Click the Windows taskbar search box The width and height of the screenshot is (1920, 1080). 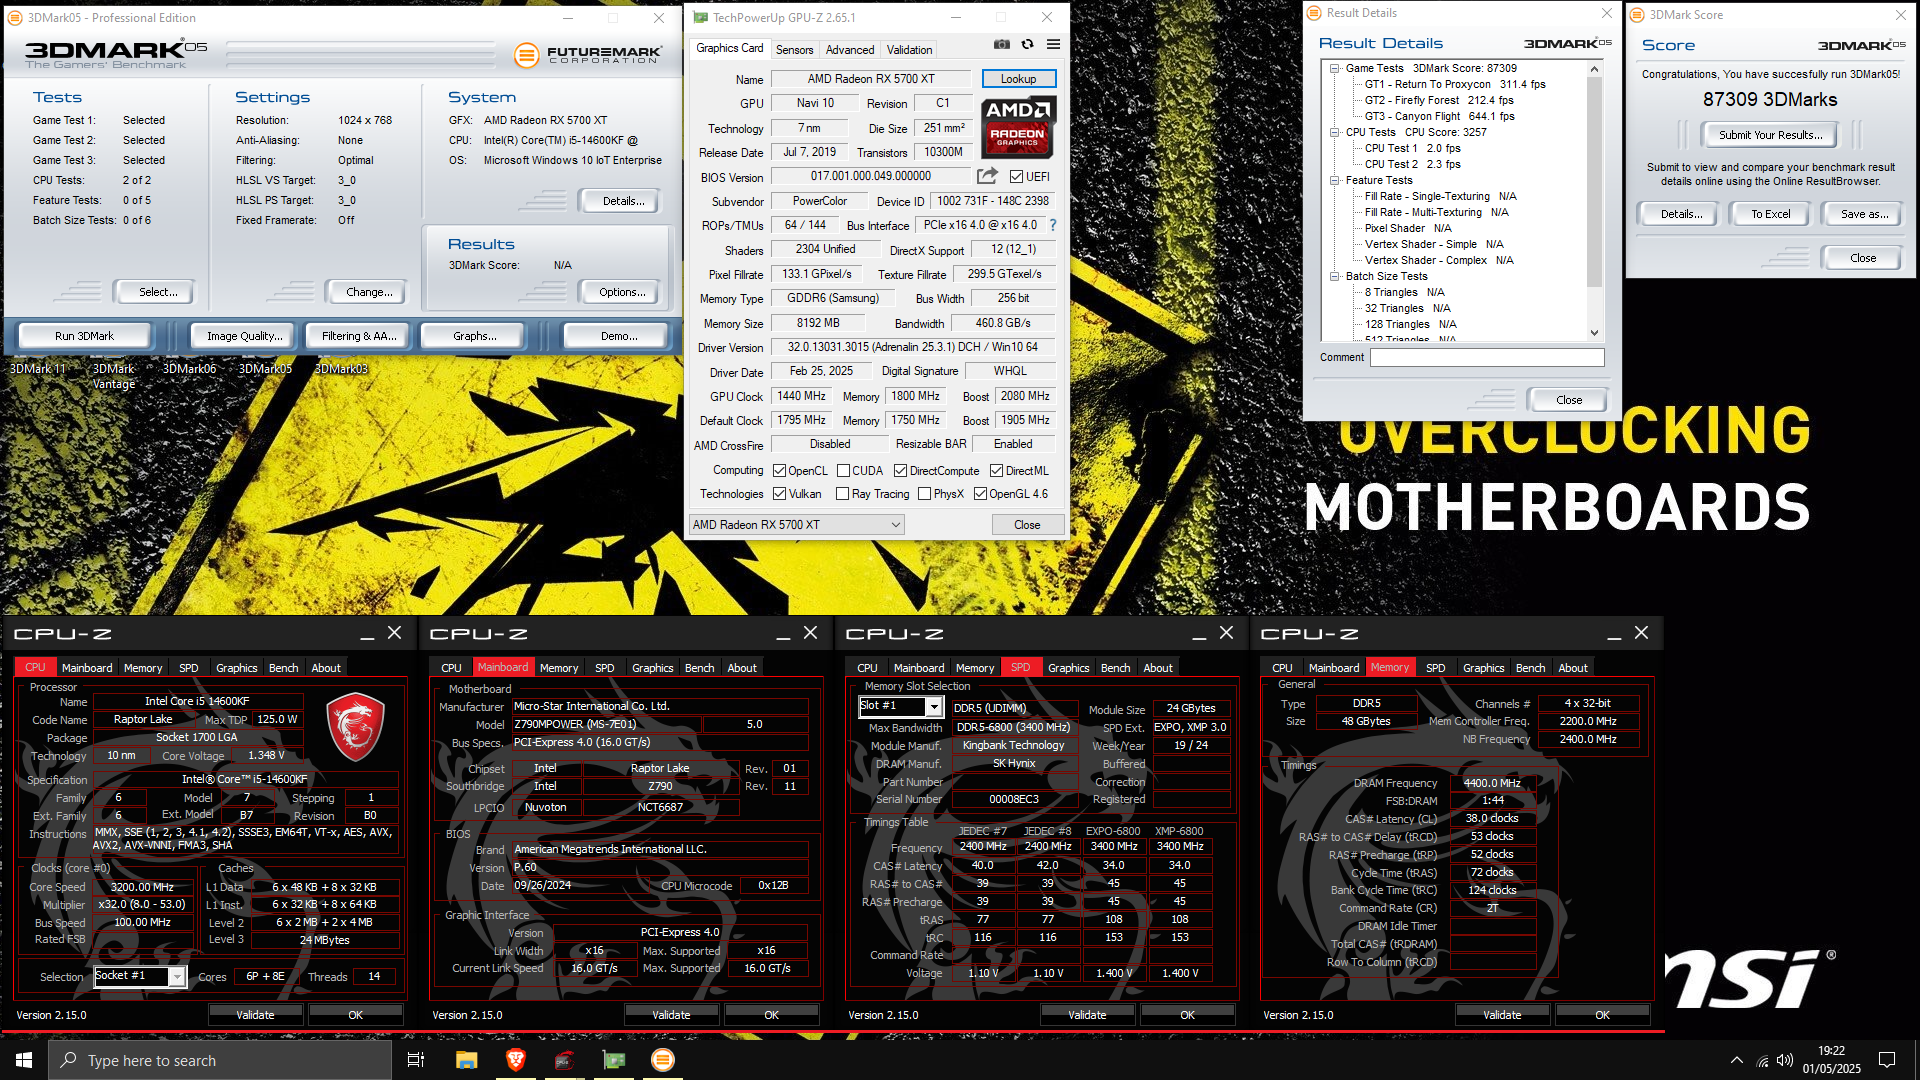click(220, 1060)
